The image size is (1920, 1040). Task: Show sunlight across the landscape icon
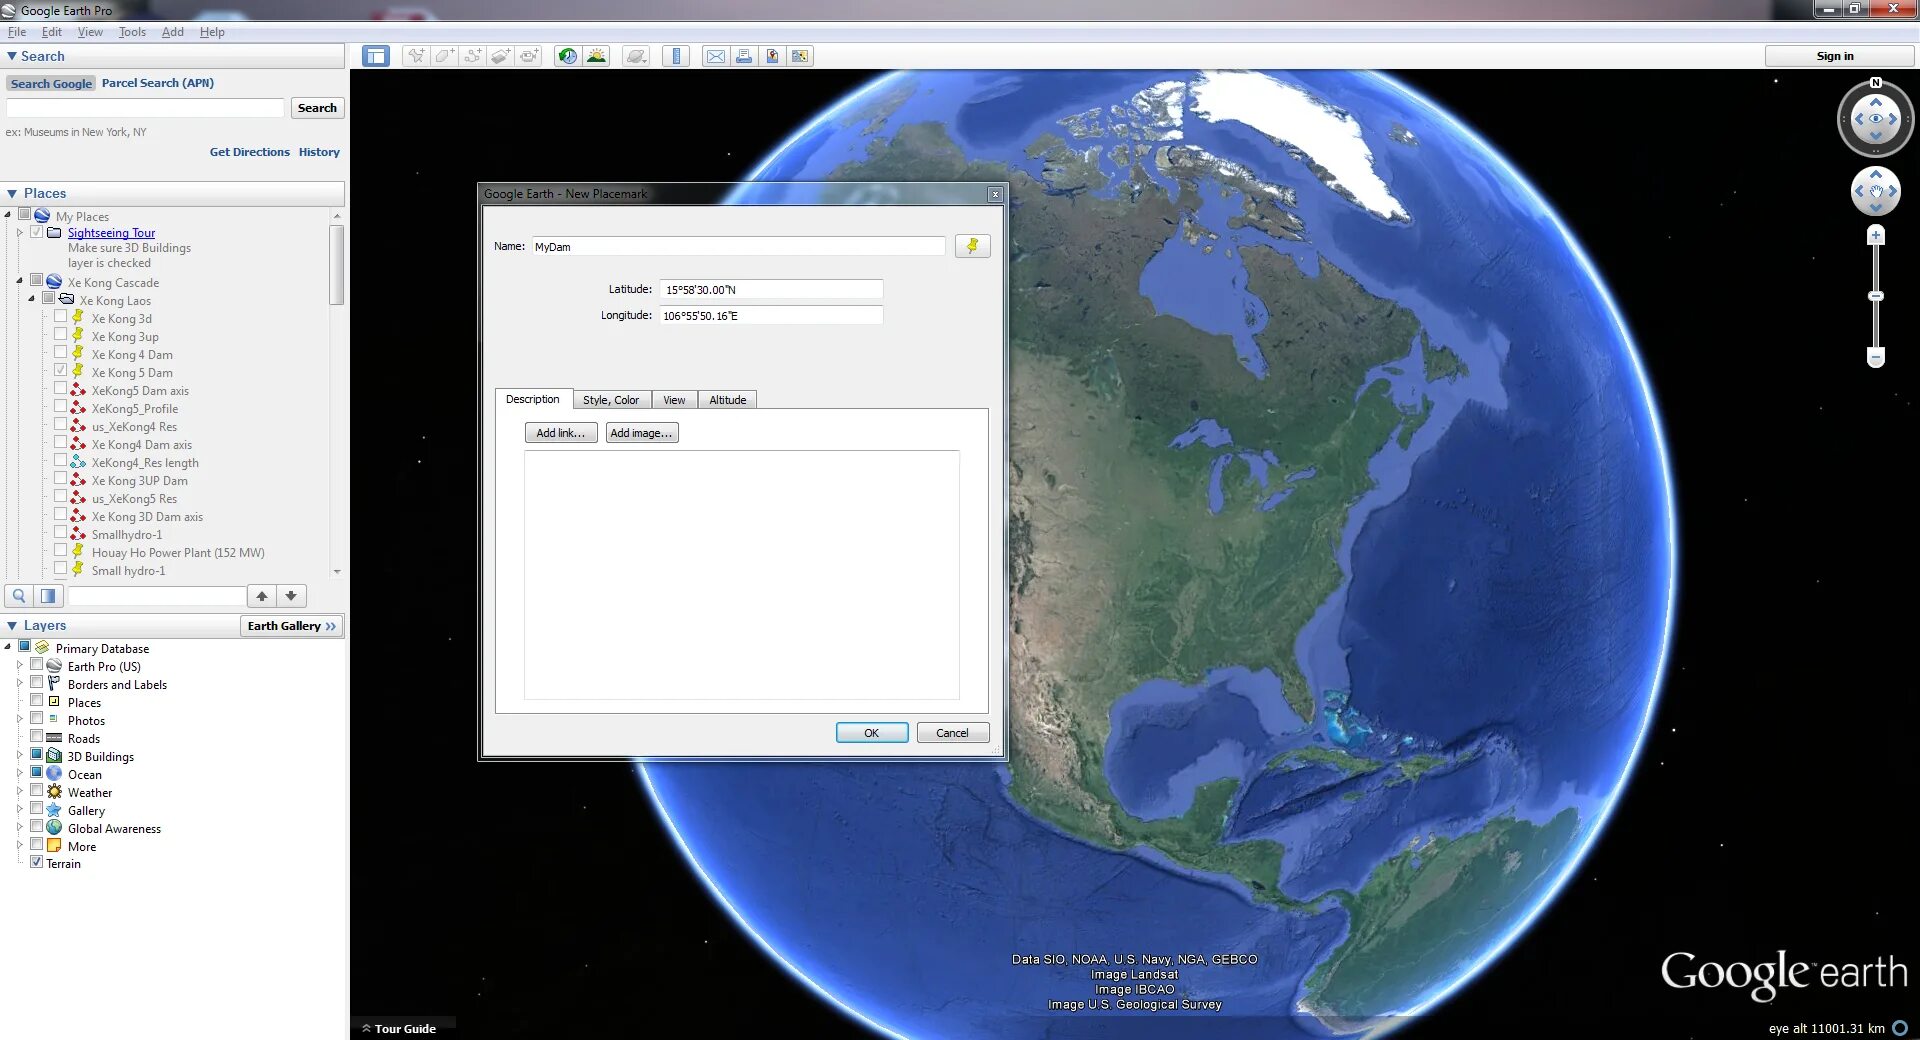(597, 56)
